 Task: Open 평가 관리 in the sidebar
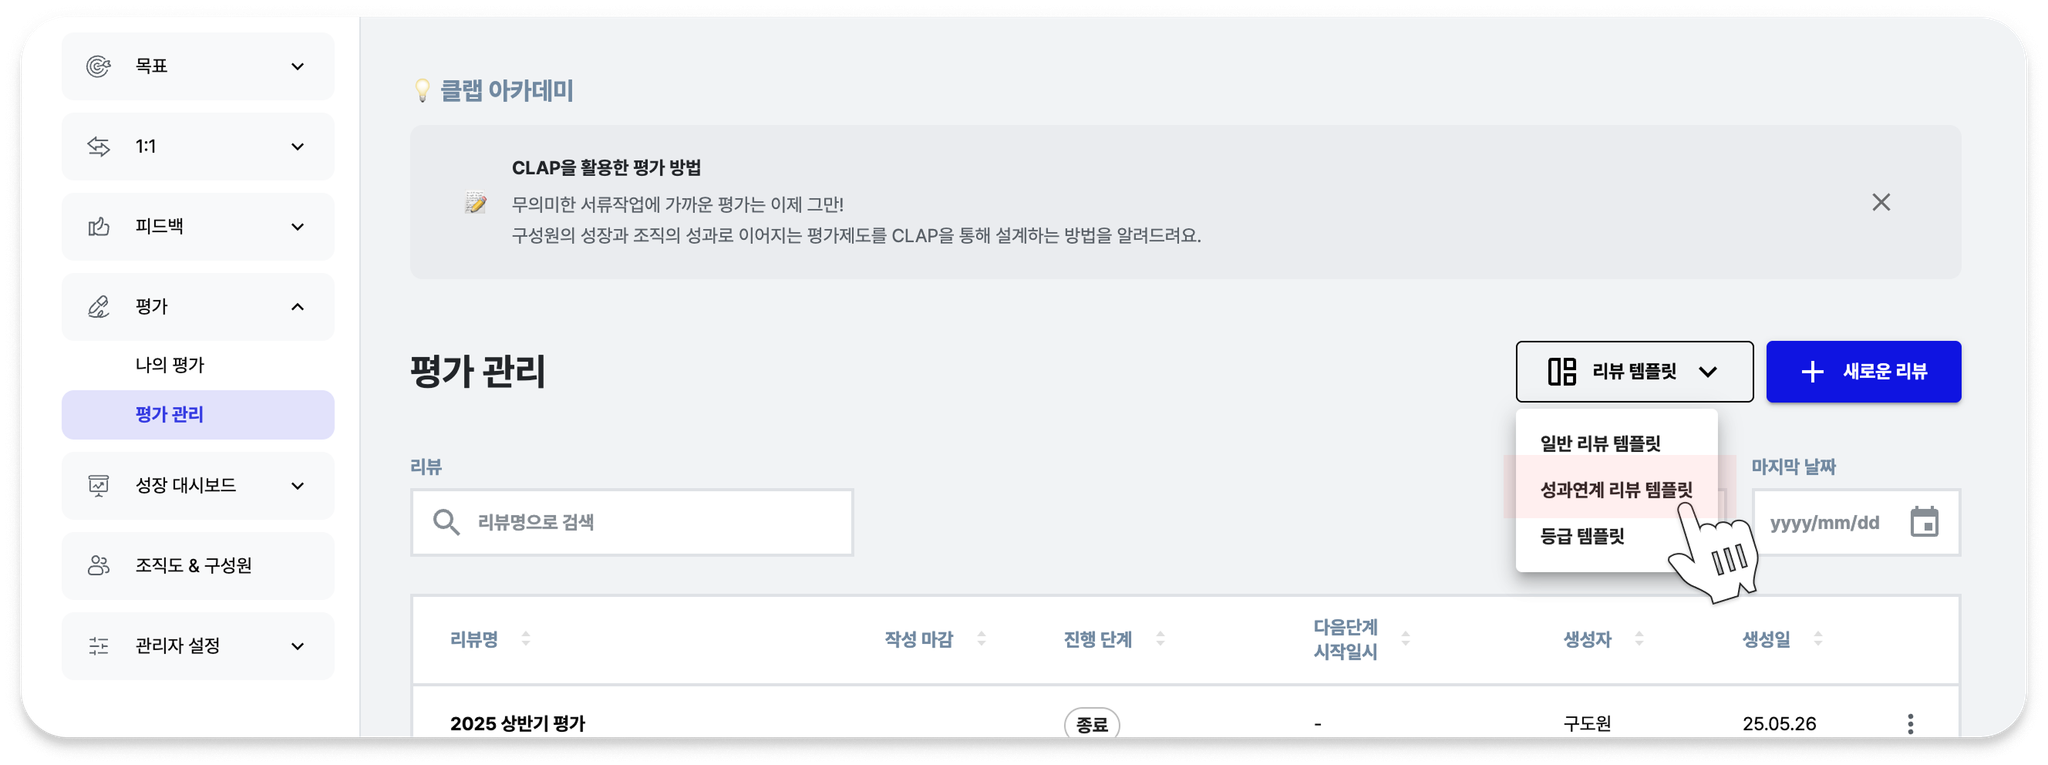(x=198, y=414)
